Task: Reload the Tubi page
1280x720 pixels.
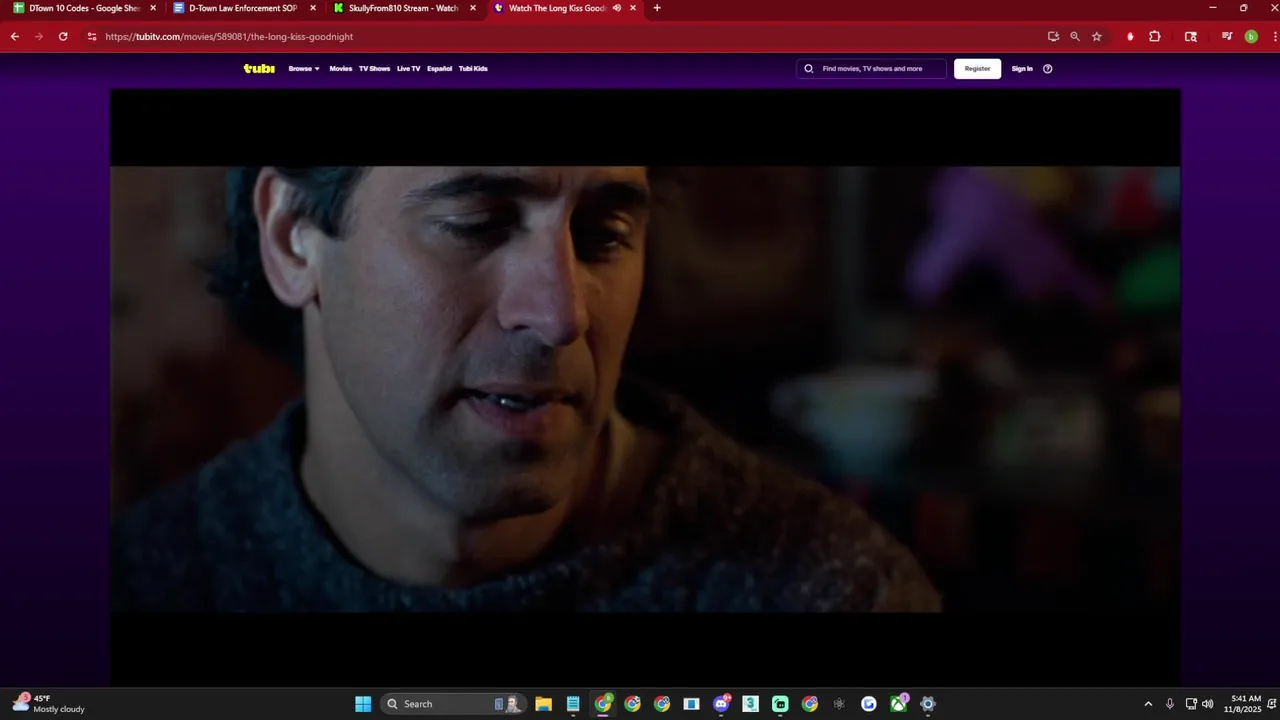Action: click(63, 36)
